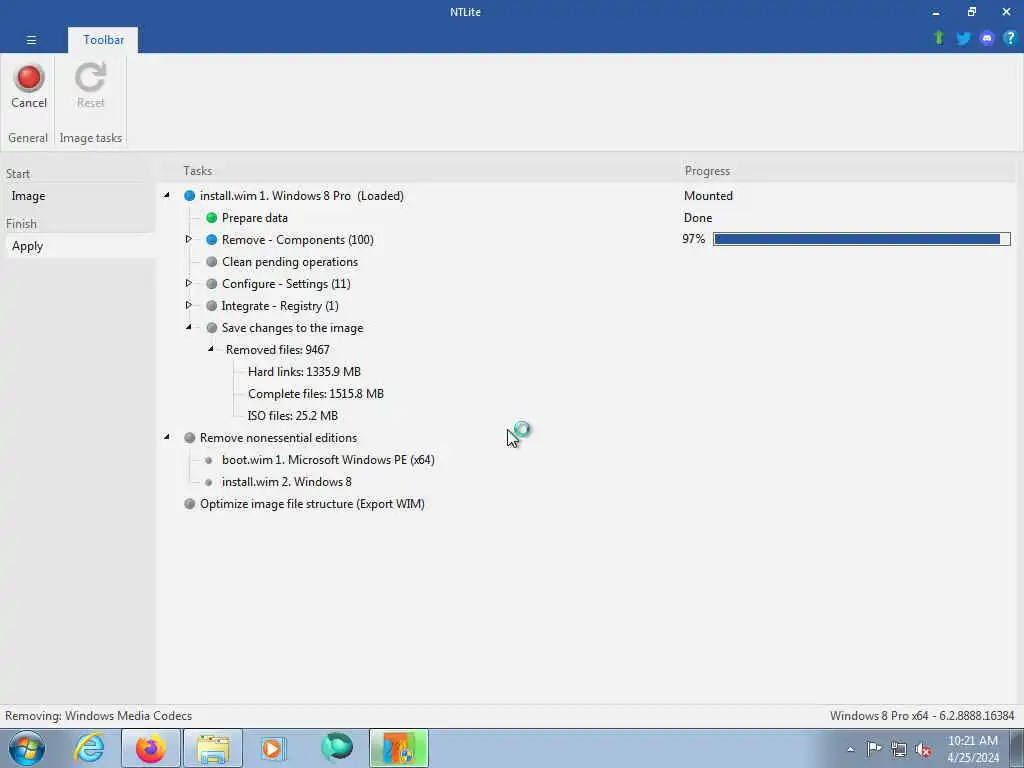Open the Windows Start button
The height and width of the screenshot is (768, 1024).
pyautogui.click(x=27, y=748)
